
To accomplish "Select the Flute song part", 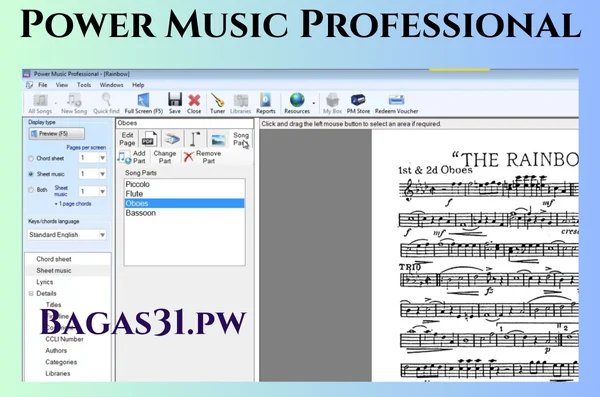I will 184,194.
